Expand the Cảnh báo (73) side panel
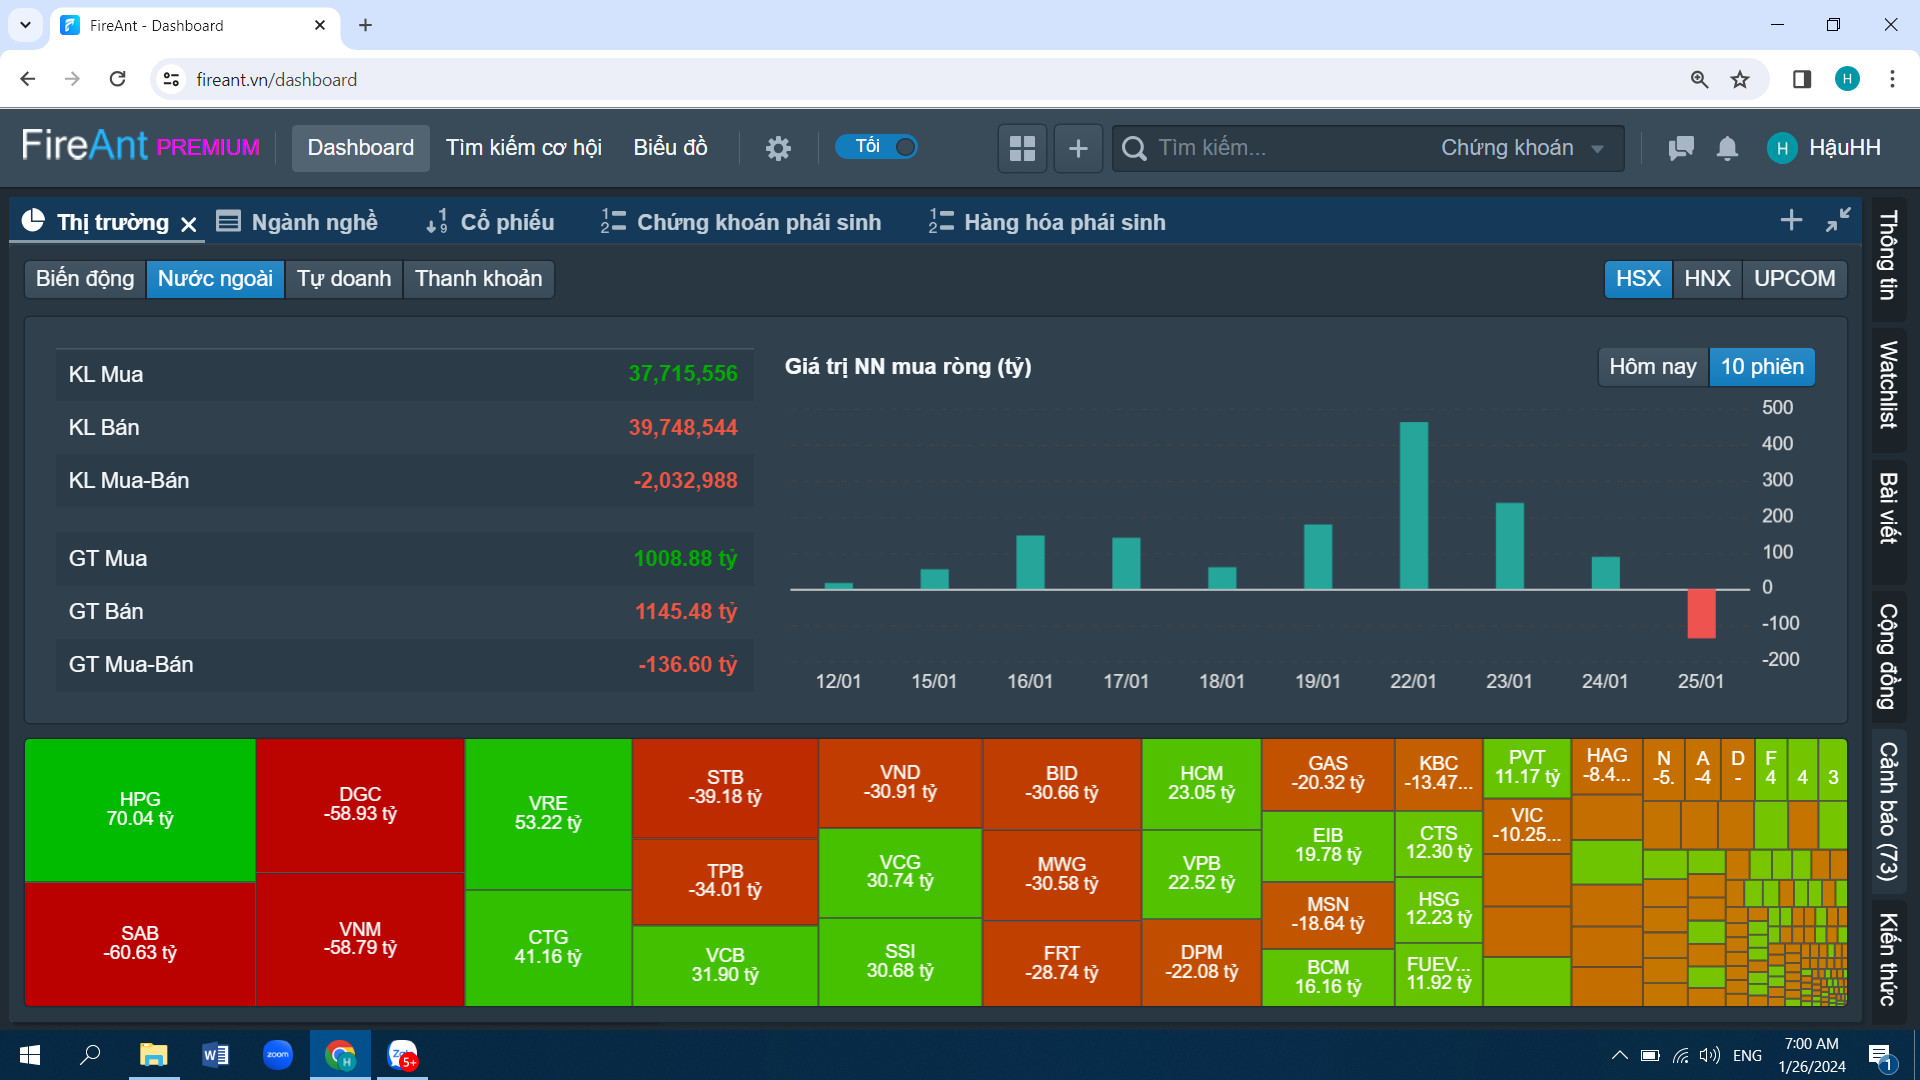Image resolution: width=1920 pixels, height=1080 pixels. 1888,811
